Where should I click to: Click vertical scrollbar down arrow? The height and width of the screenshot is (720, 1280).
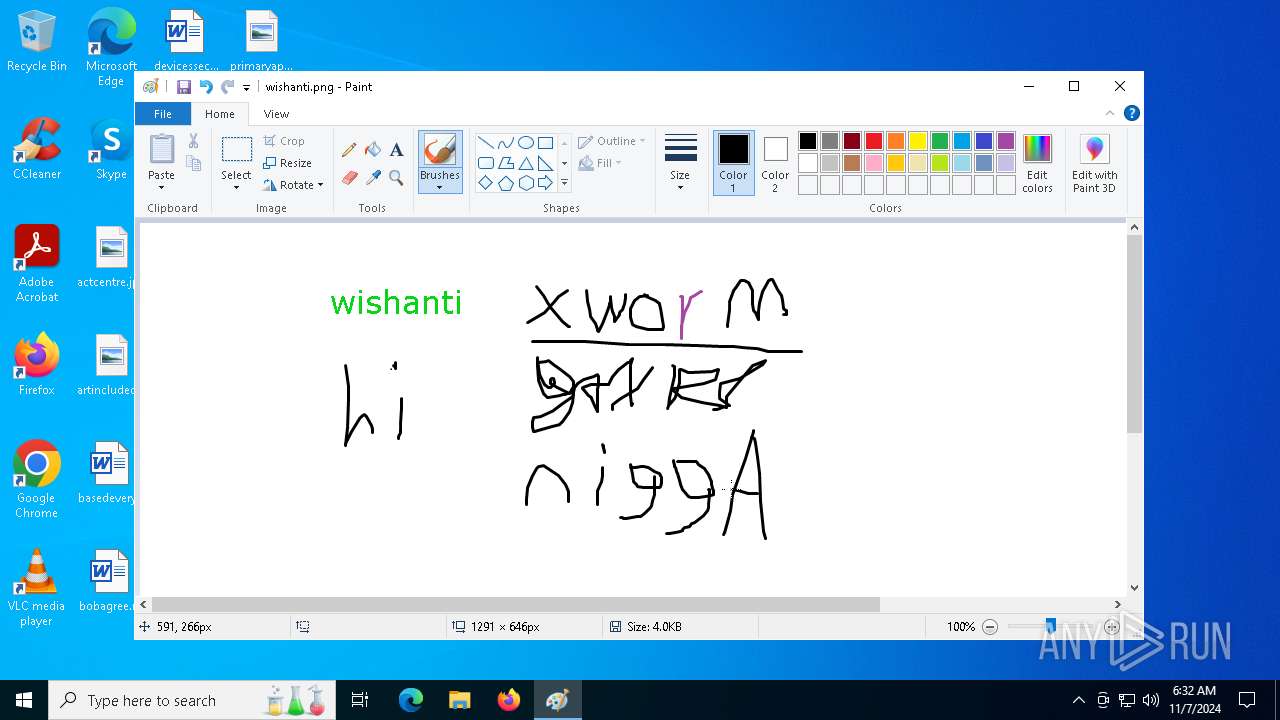tap(1134, 588)
